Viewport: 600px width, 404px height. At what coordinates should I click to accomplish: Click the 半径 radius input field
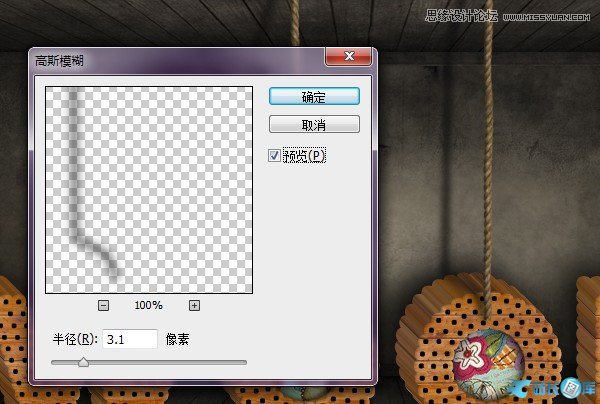pyautogui.click(x=128, y=339)
